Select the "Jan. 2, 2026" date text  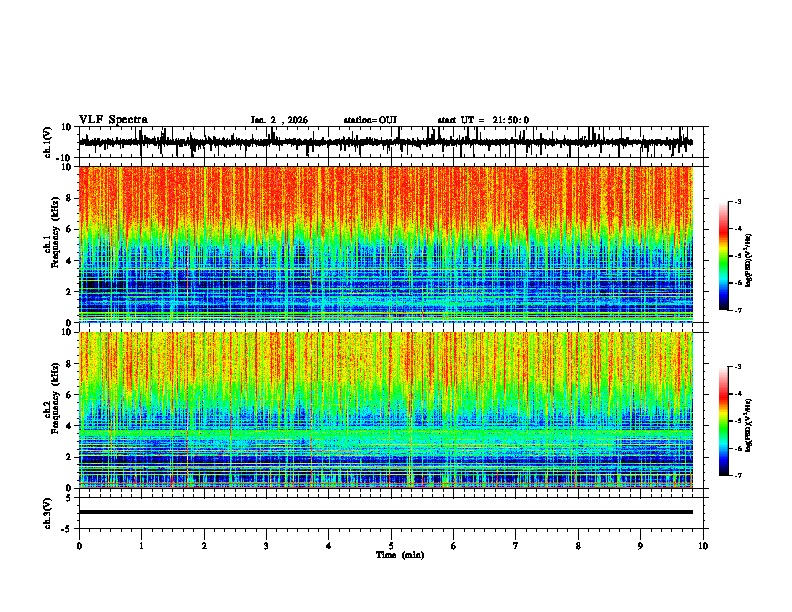click(279, 120)
